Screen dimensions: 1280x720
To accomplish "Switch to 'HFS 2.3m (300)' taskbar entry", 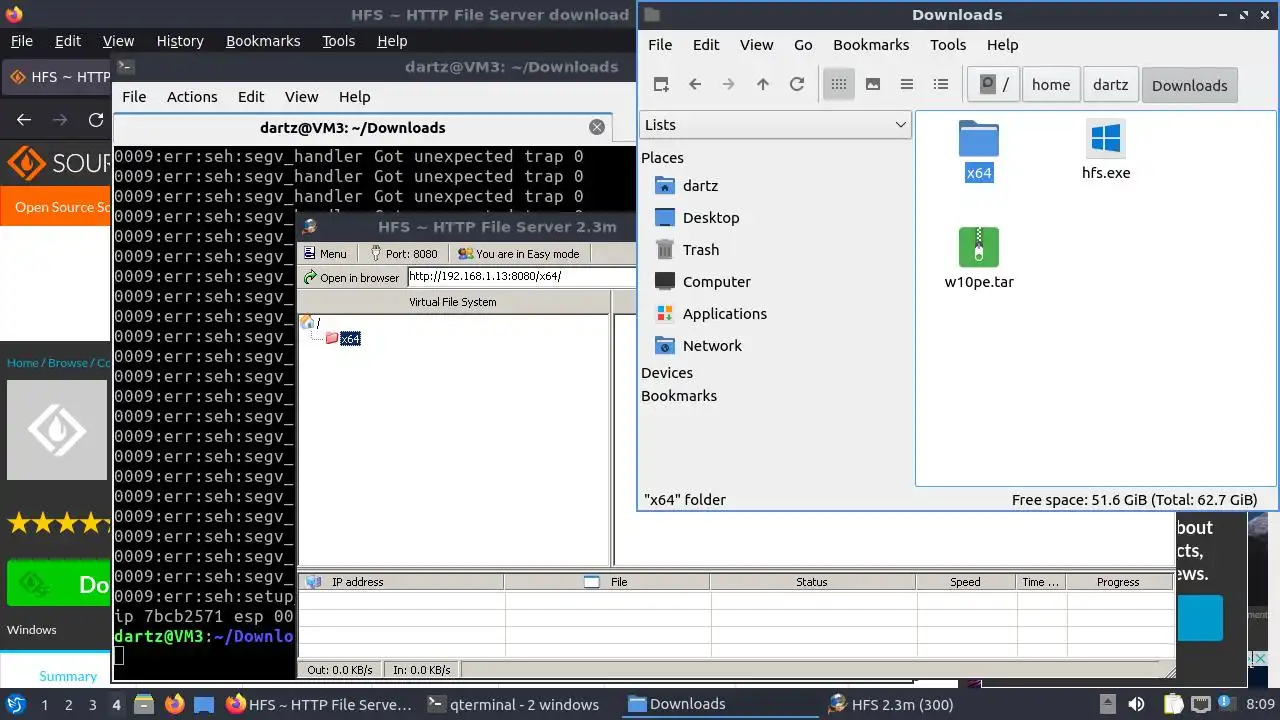I will [891, 704].
